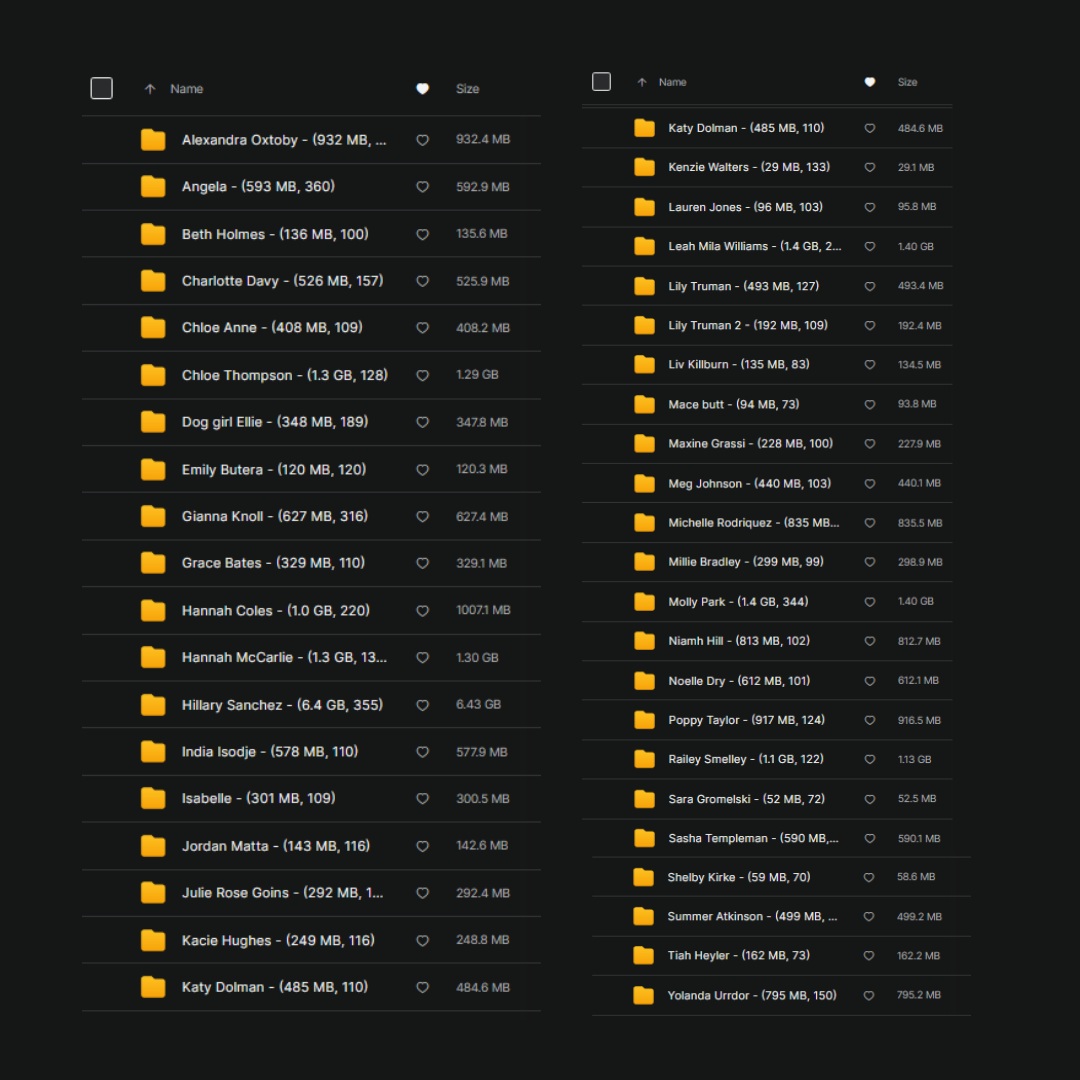The image size is (1080, 1080).
Task: Select the Jordan Matta row by its size value
Action: click(x=482, y=846)
